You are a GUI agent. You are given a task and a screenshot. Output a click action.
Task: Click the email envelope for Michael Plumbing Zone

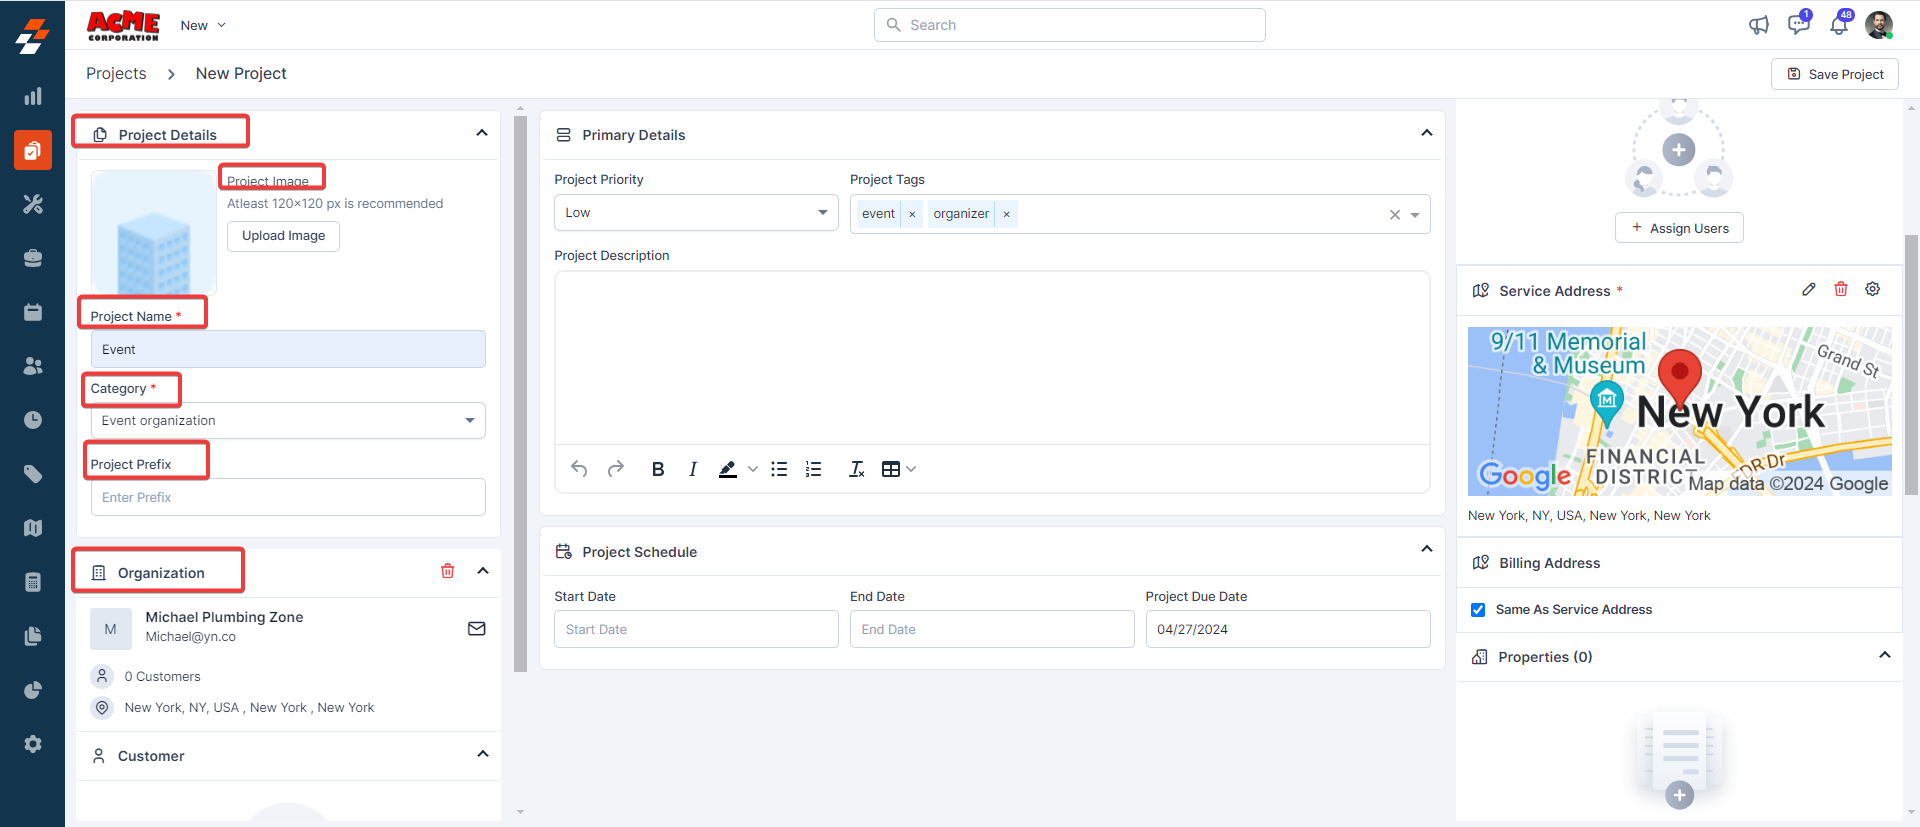[477, 628]
